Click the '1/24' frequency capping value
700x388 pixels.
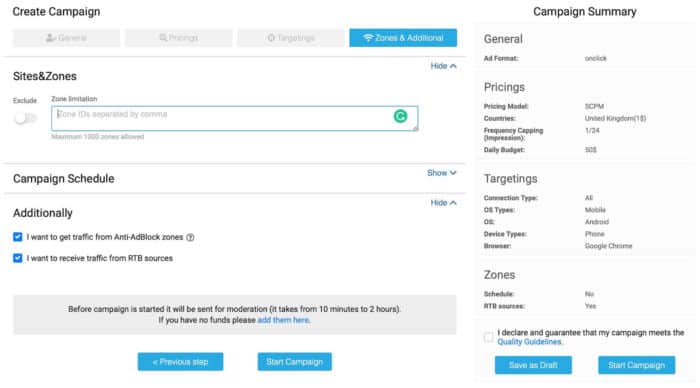pyautogui.click(x=592, y=130)
